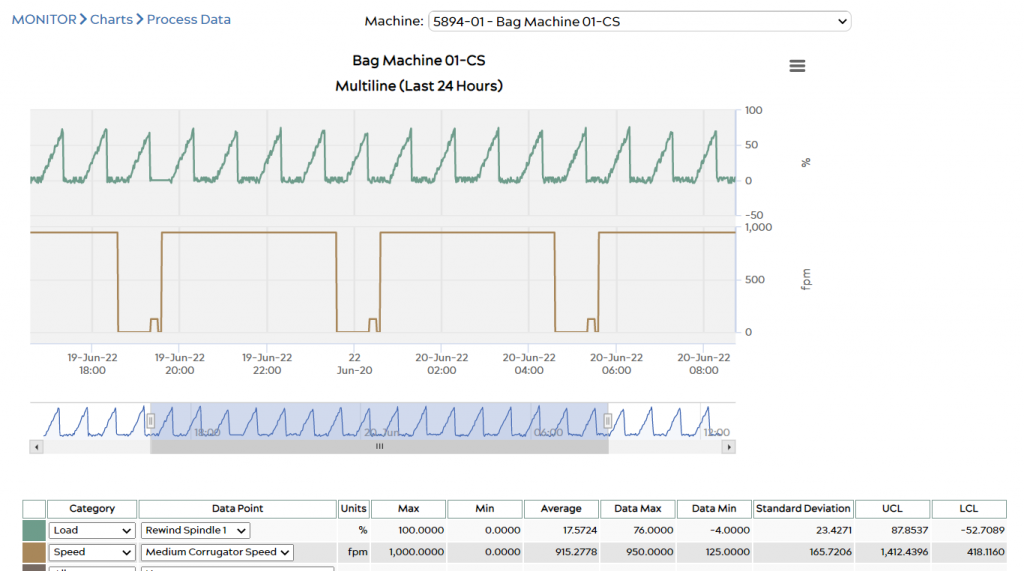This screenshot has height=571, width=1024.
Task: Click the green Load color swatch
Action: [x=34, y=530]
